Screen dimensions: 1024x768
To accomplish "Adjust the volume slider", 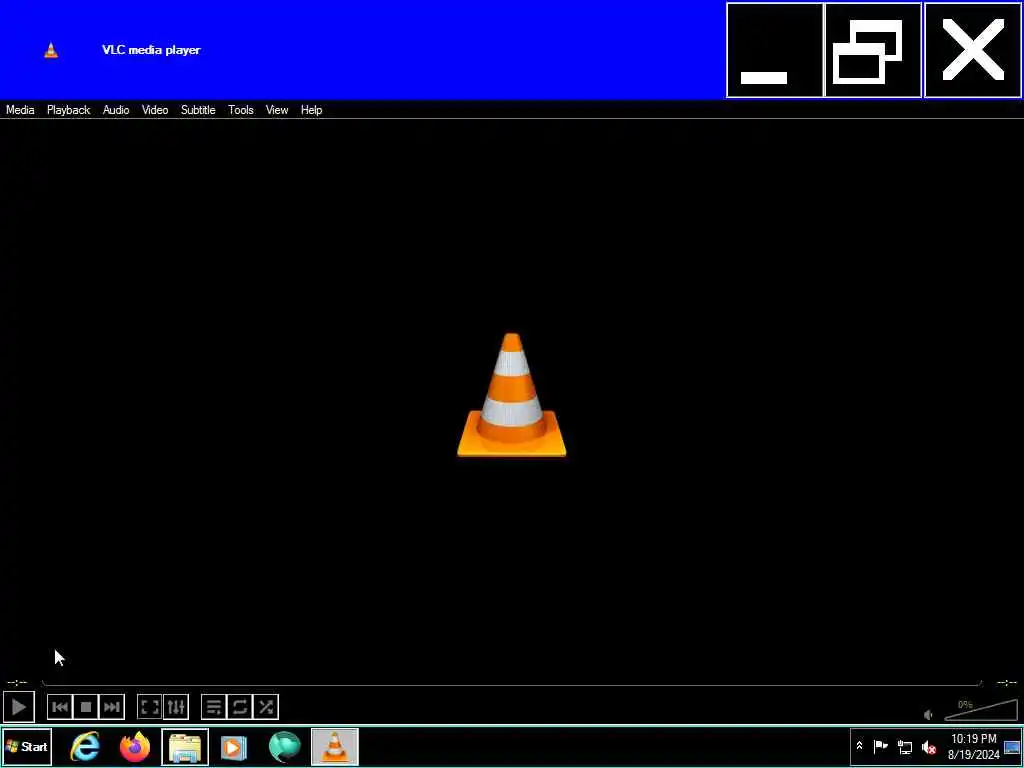I will 981,710.
